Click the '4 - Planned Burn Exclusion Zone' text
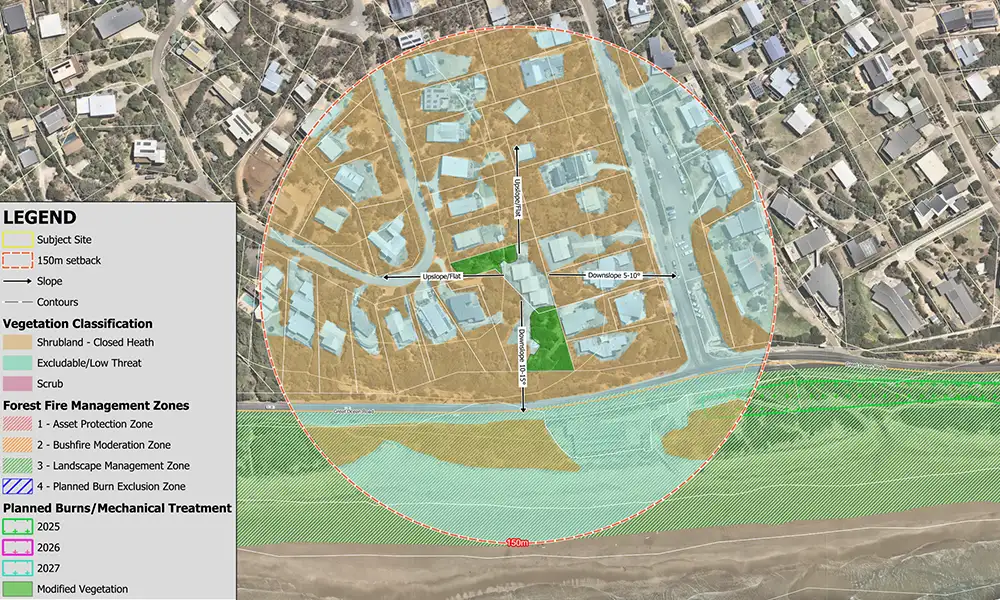 tap(112, 487)
